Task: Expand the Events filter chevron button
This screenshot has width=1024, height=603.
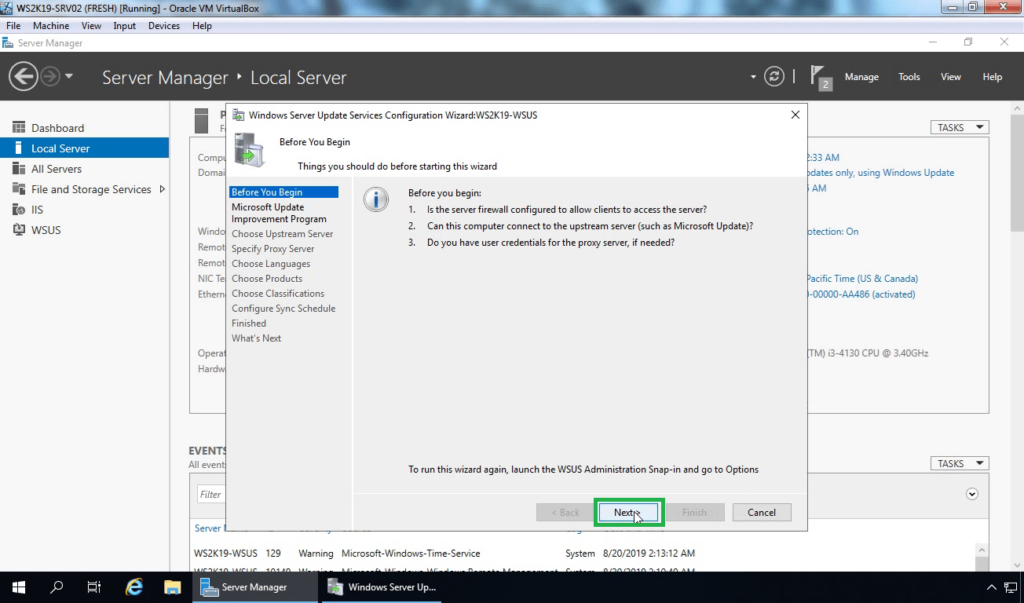Action: point(972,494)
